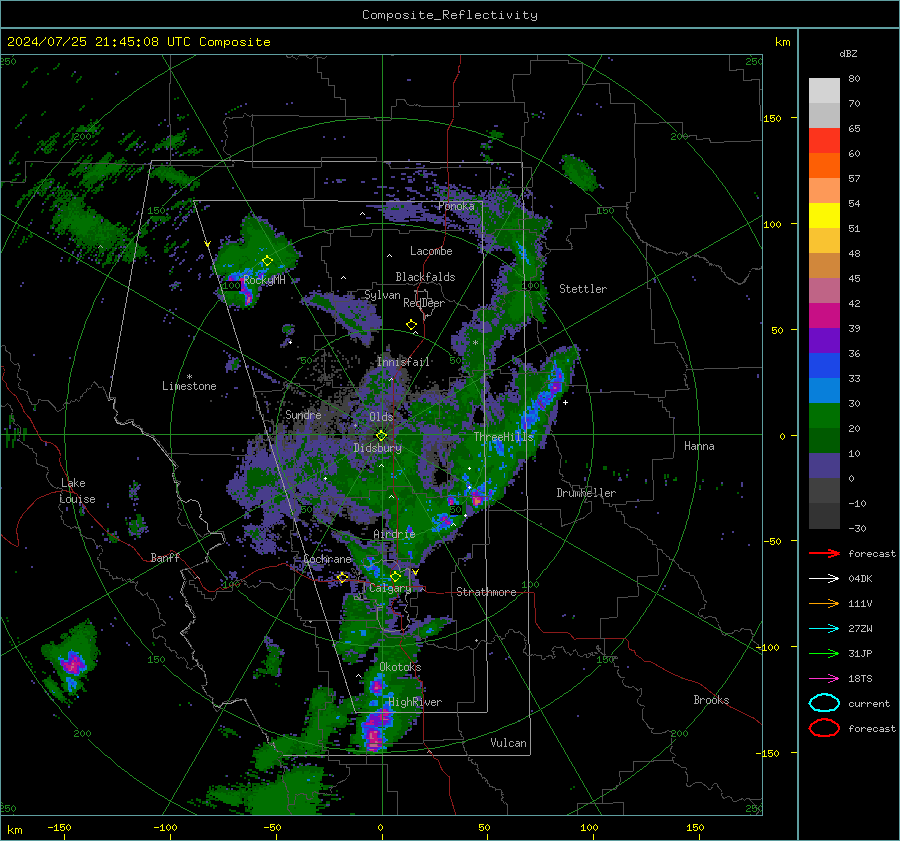
Task: Click the Sylvan label
Action: (x=382, y=296)
